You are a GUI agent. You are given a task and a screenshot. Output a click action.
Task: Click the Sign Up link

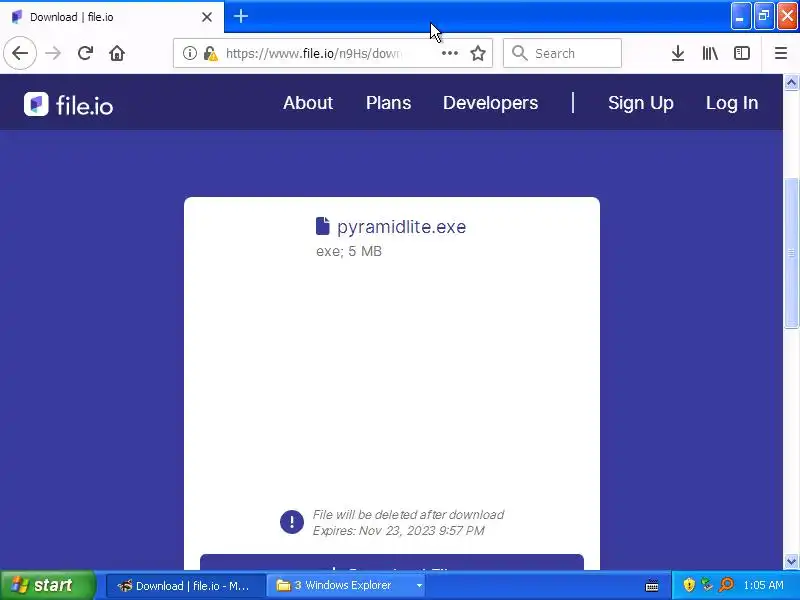point(641,103)
